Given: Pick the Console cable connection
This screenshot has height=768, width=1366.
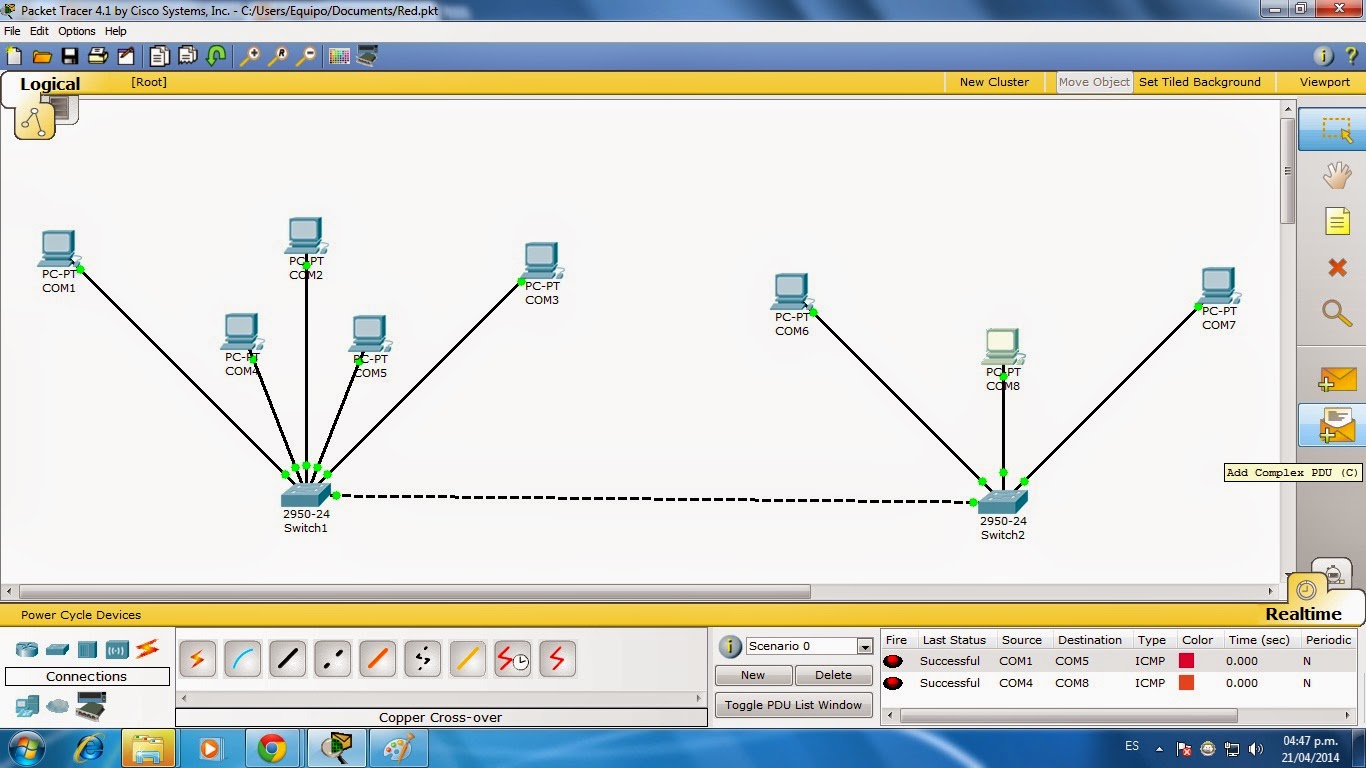Looking at the screenshot, I should click(242, 659).
